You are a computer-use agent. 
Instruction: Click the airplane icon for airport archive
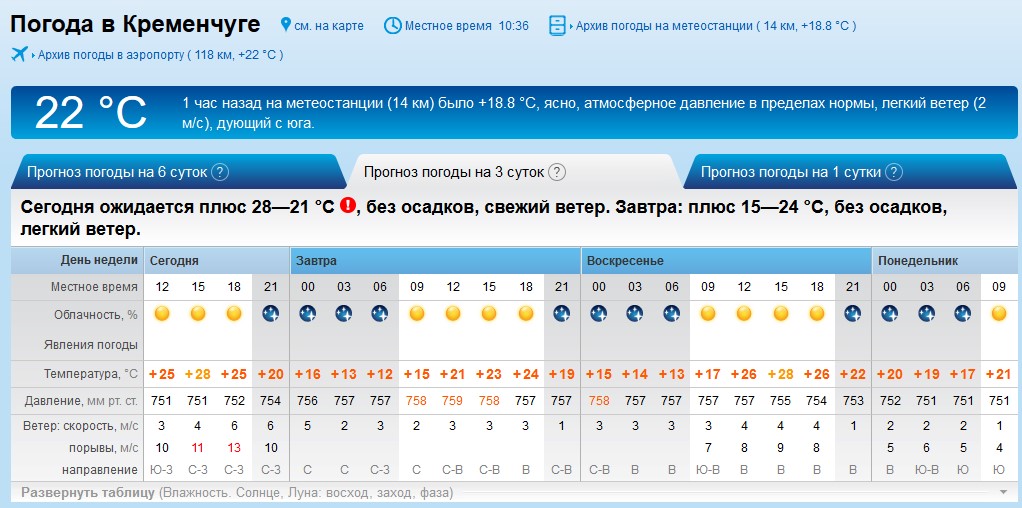point(20,54)
